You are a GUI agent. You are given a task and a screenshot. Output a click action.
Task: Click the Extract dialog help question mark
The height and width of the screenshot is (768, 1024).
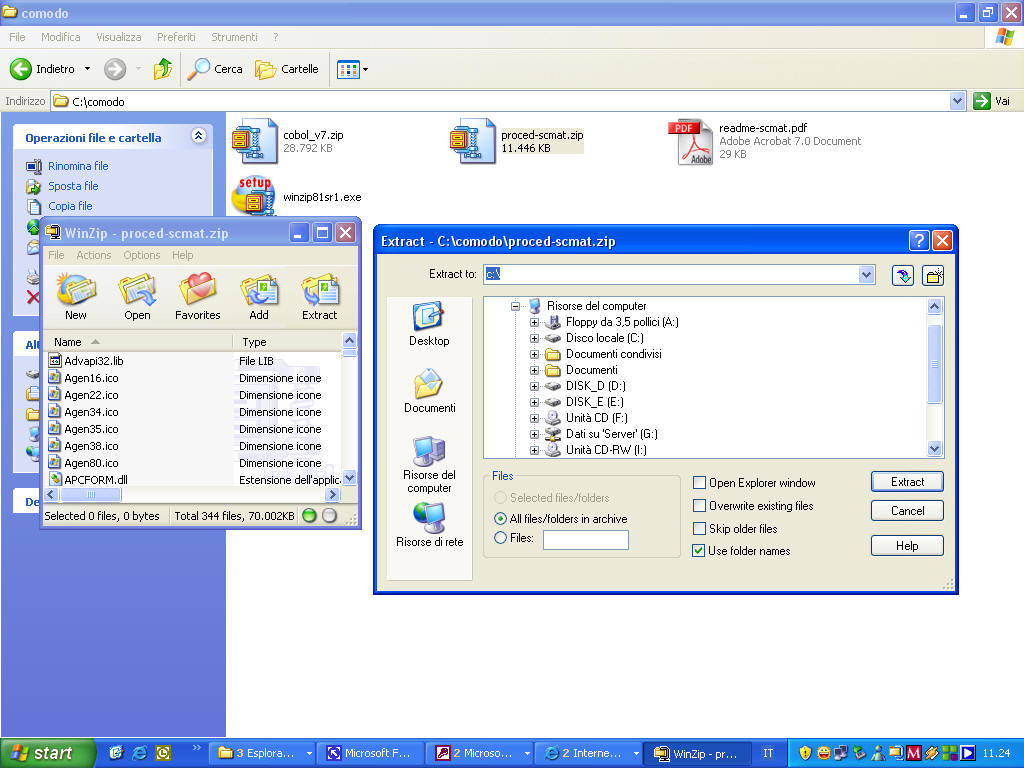coord(918,241)
